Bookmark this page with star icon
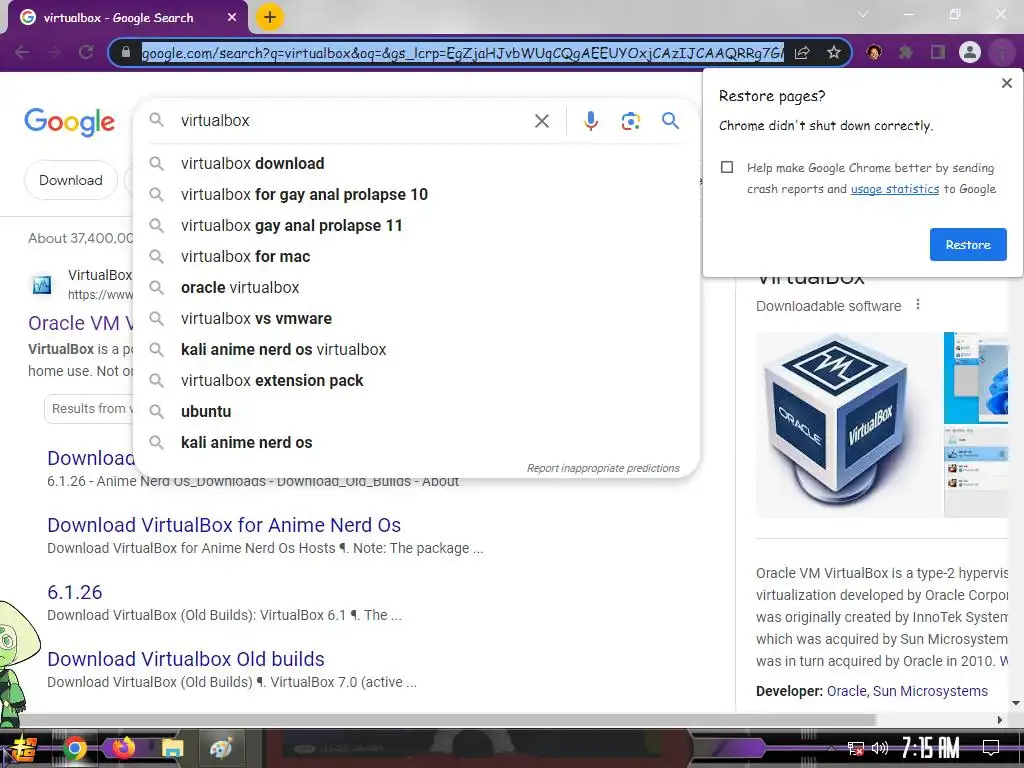This screenshot has width=1024, height=768. 833,52
